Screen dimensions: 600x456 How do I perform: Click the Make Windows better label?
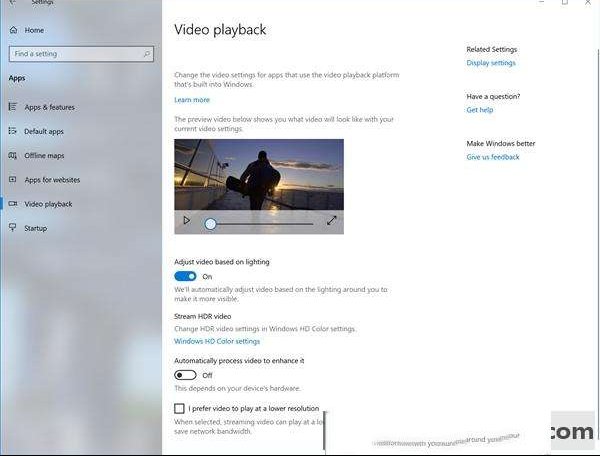[501, 143]
